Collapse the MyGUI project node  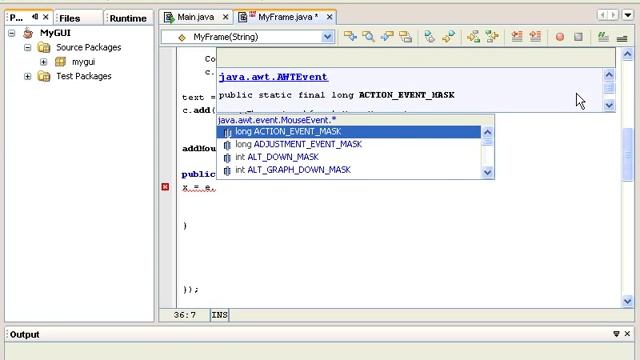click(x=11, y=33)
